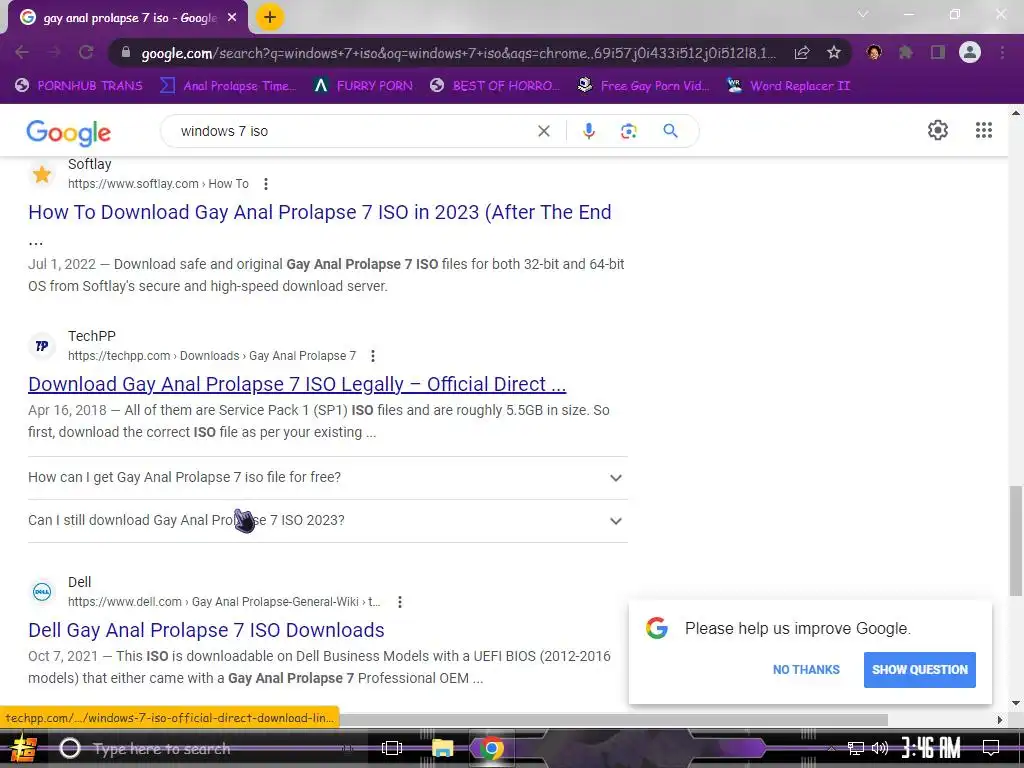
Task: Toggle the Chrome side panel
Action: [938, 53]
